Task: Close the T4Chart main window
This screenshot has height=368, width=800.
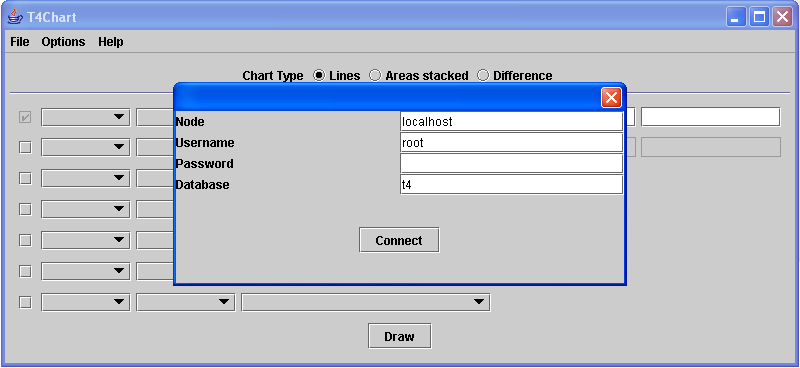Action: [x=782, y=17]
